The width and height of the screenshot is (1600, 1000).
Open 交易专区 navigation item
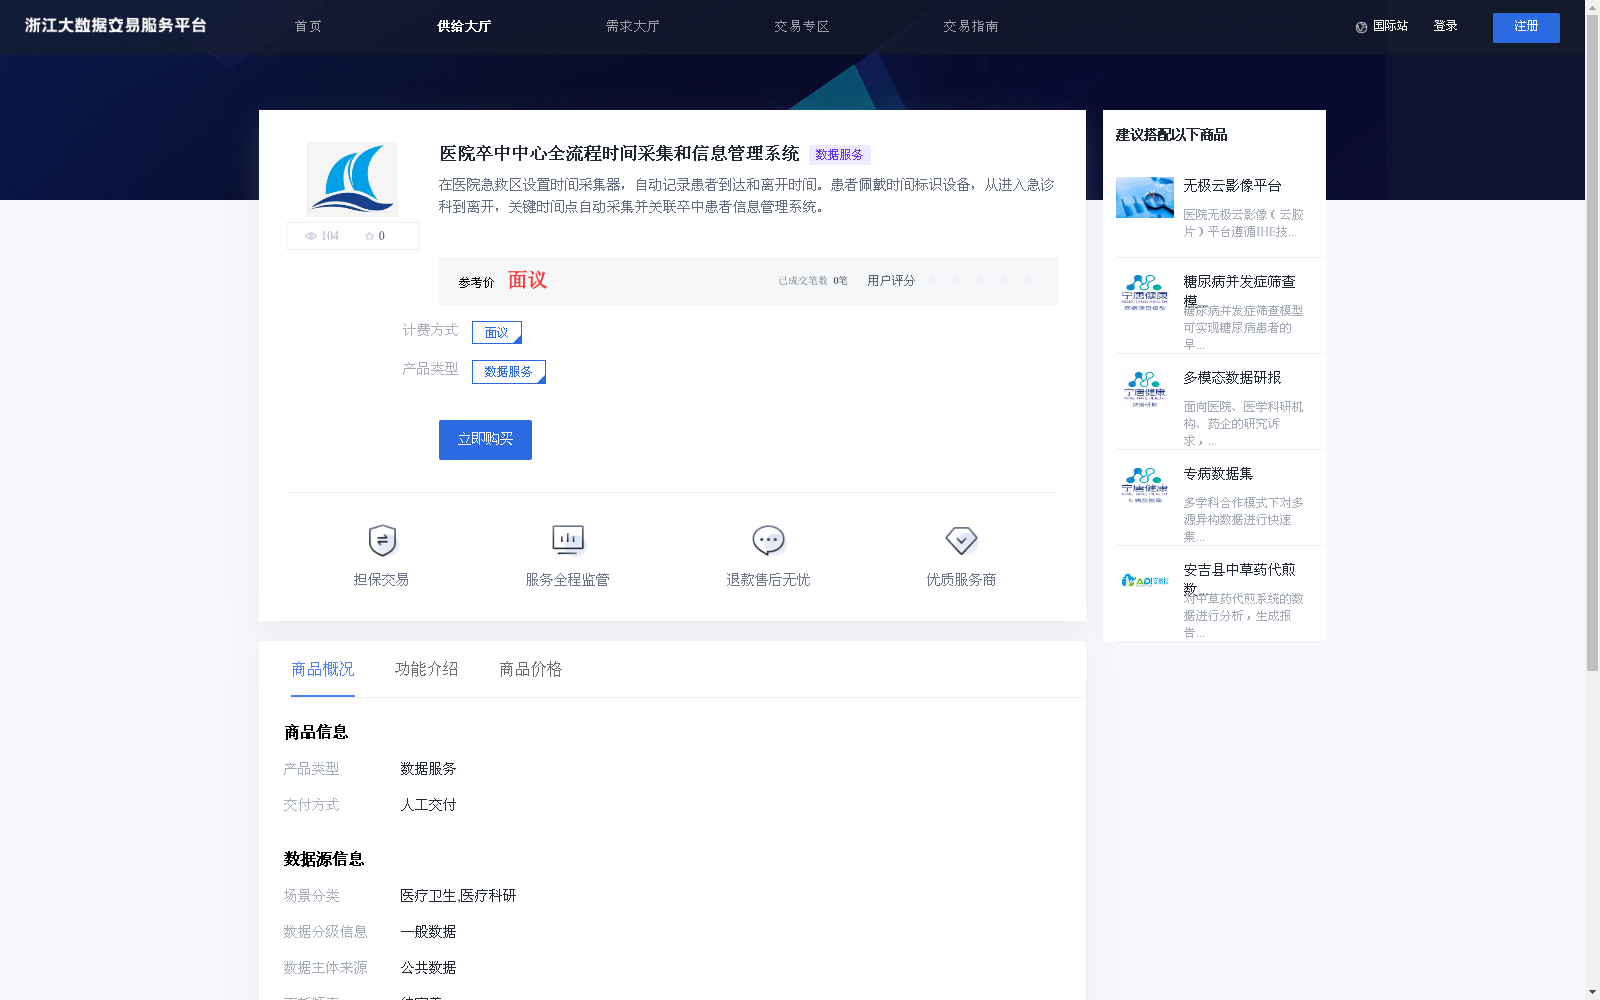click(x=802, y=27)
